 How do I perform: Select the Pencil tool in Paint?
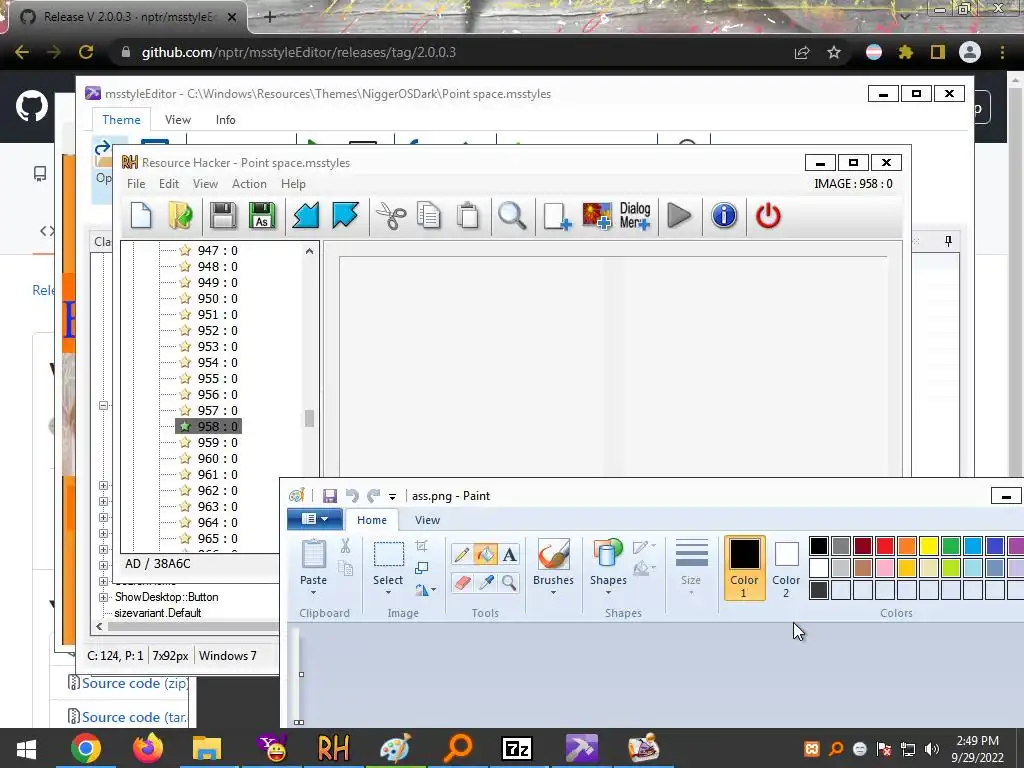pos(462,554)
